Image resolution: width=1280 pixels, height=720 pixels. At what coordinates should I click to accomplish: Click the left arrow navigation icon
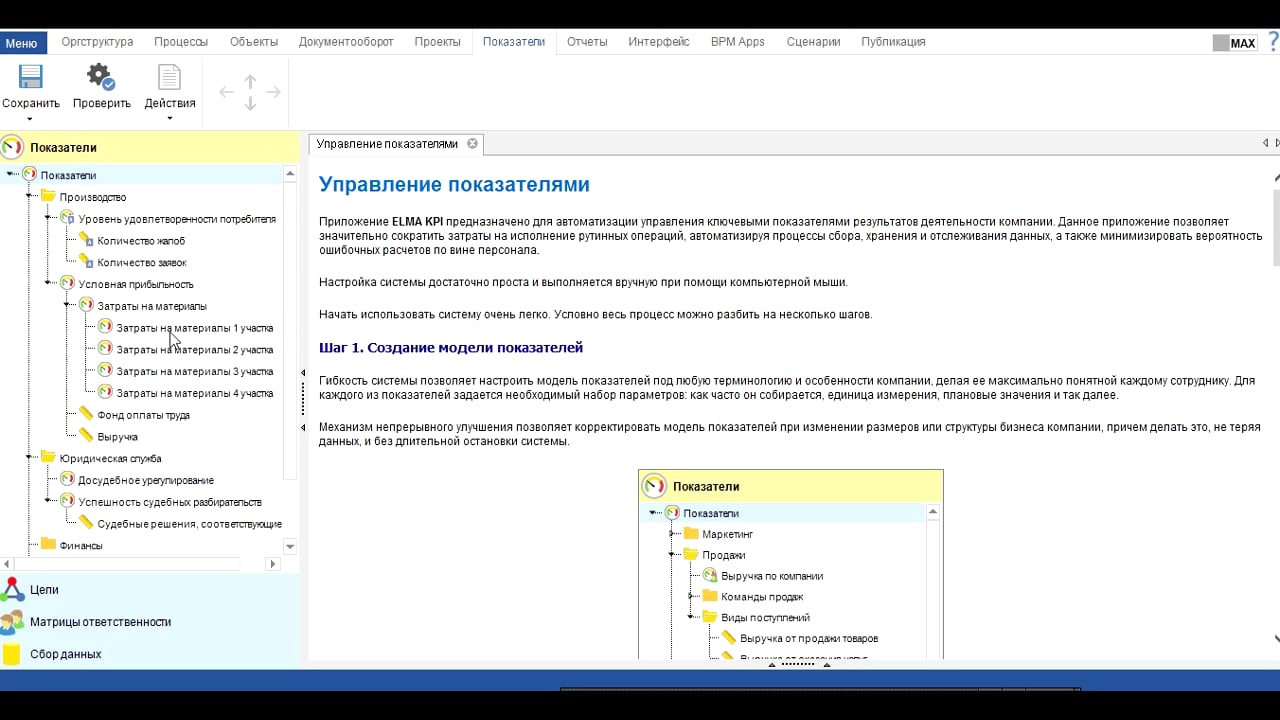point(226,92)
